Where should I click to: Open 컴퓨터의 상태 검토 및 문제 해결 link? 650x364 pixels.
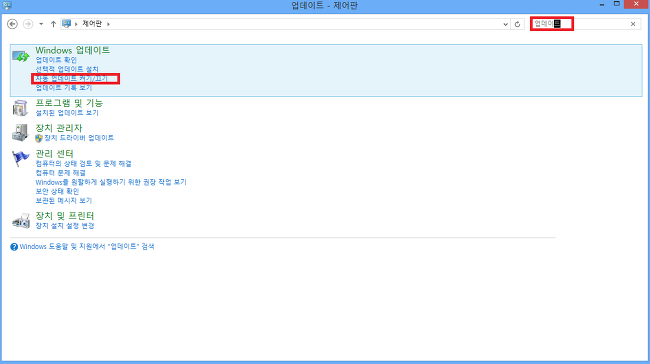pyautogui.click(x=83, y=164)
